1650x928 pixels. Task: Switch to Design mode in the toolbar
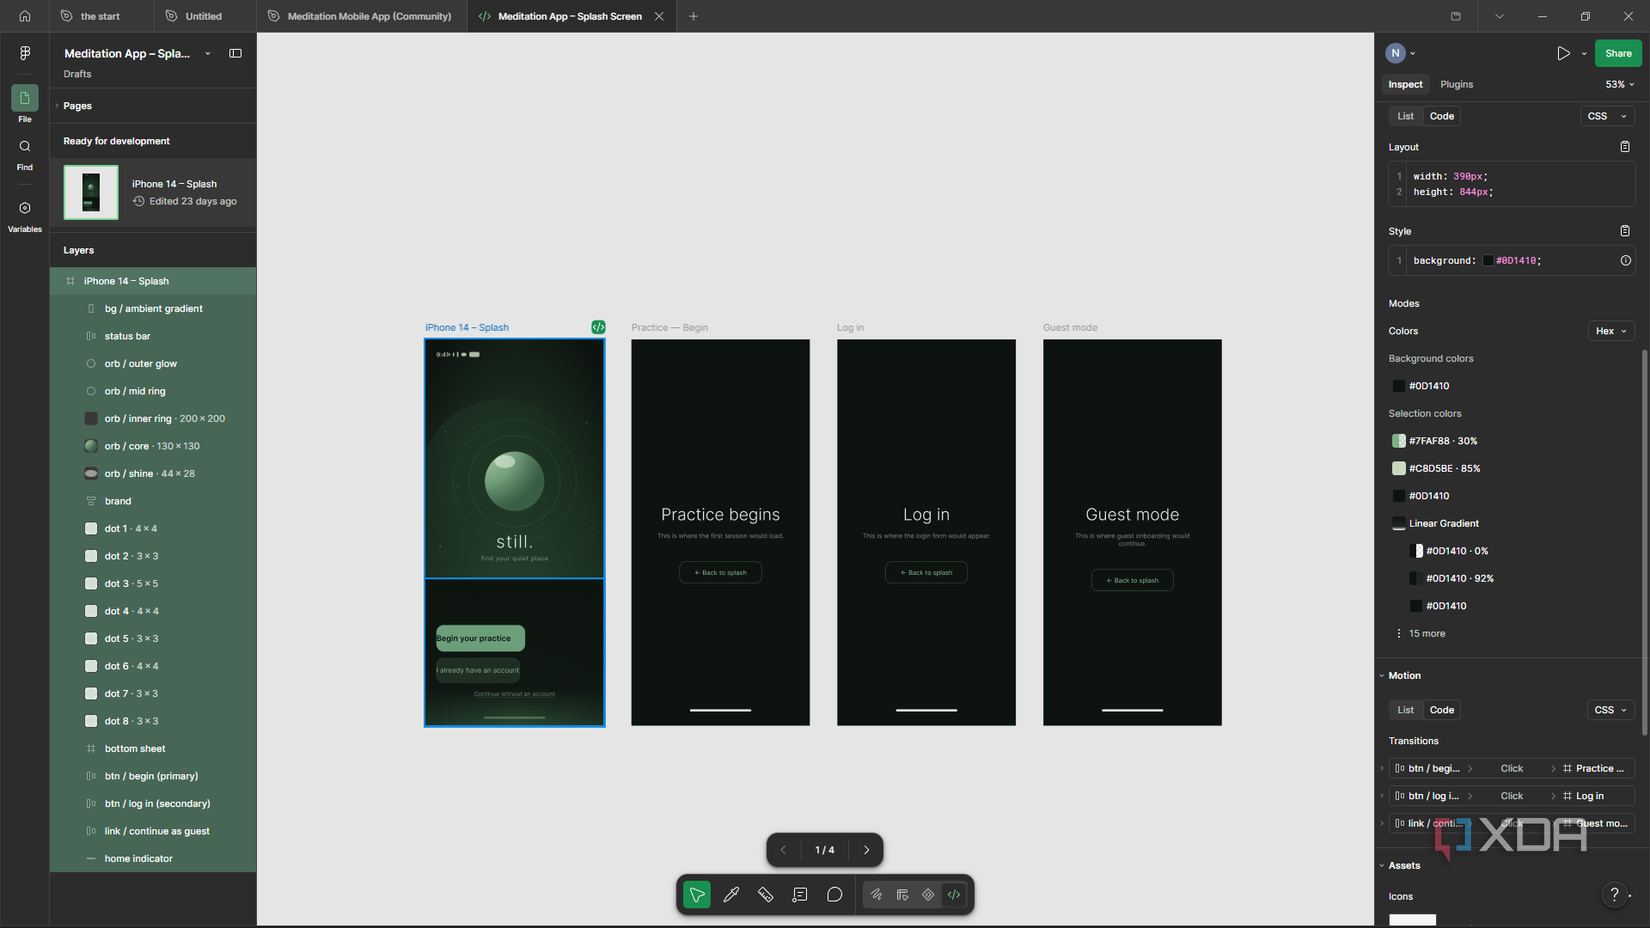tap(902, 895)
